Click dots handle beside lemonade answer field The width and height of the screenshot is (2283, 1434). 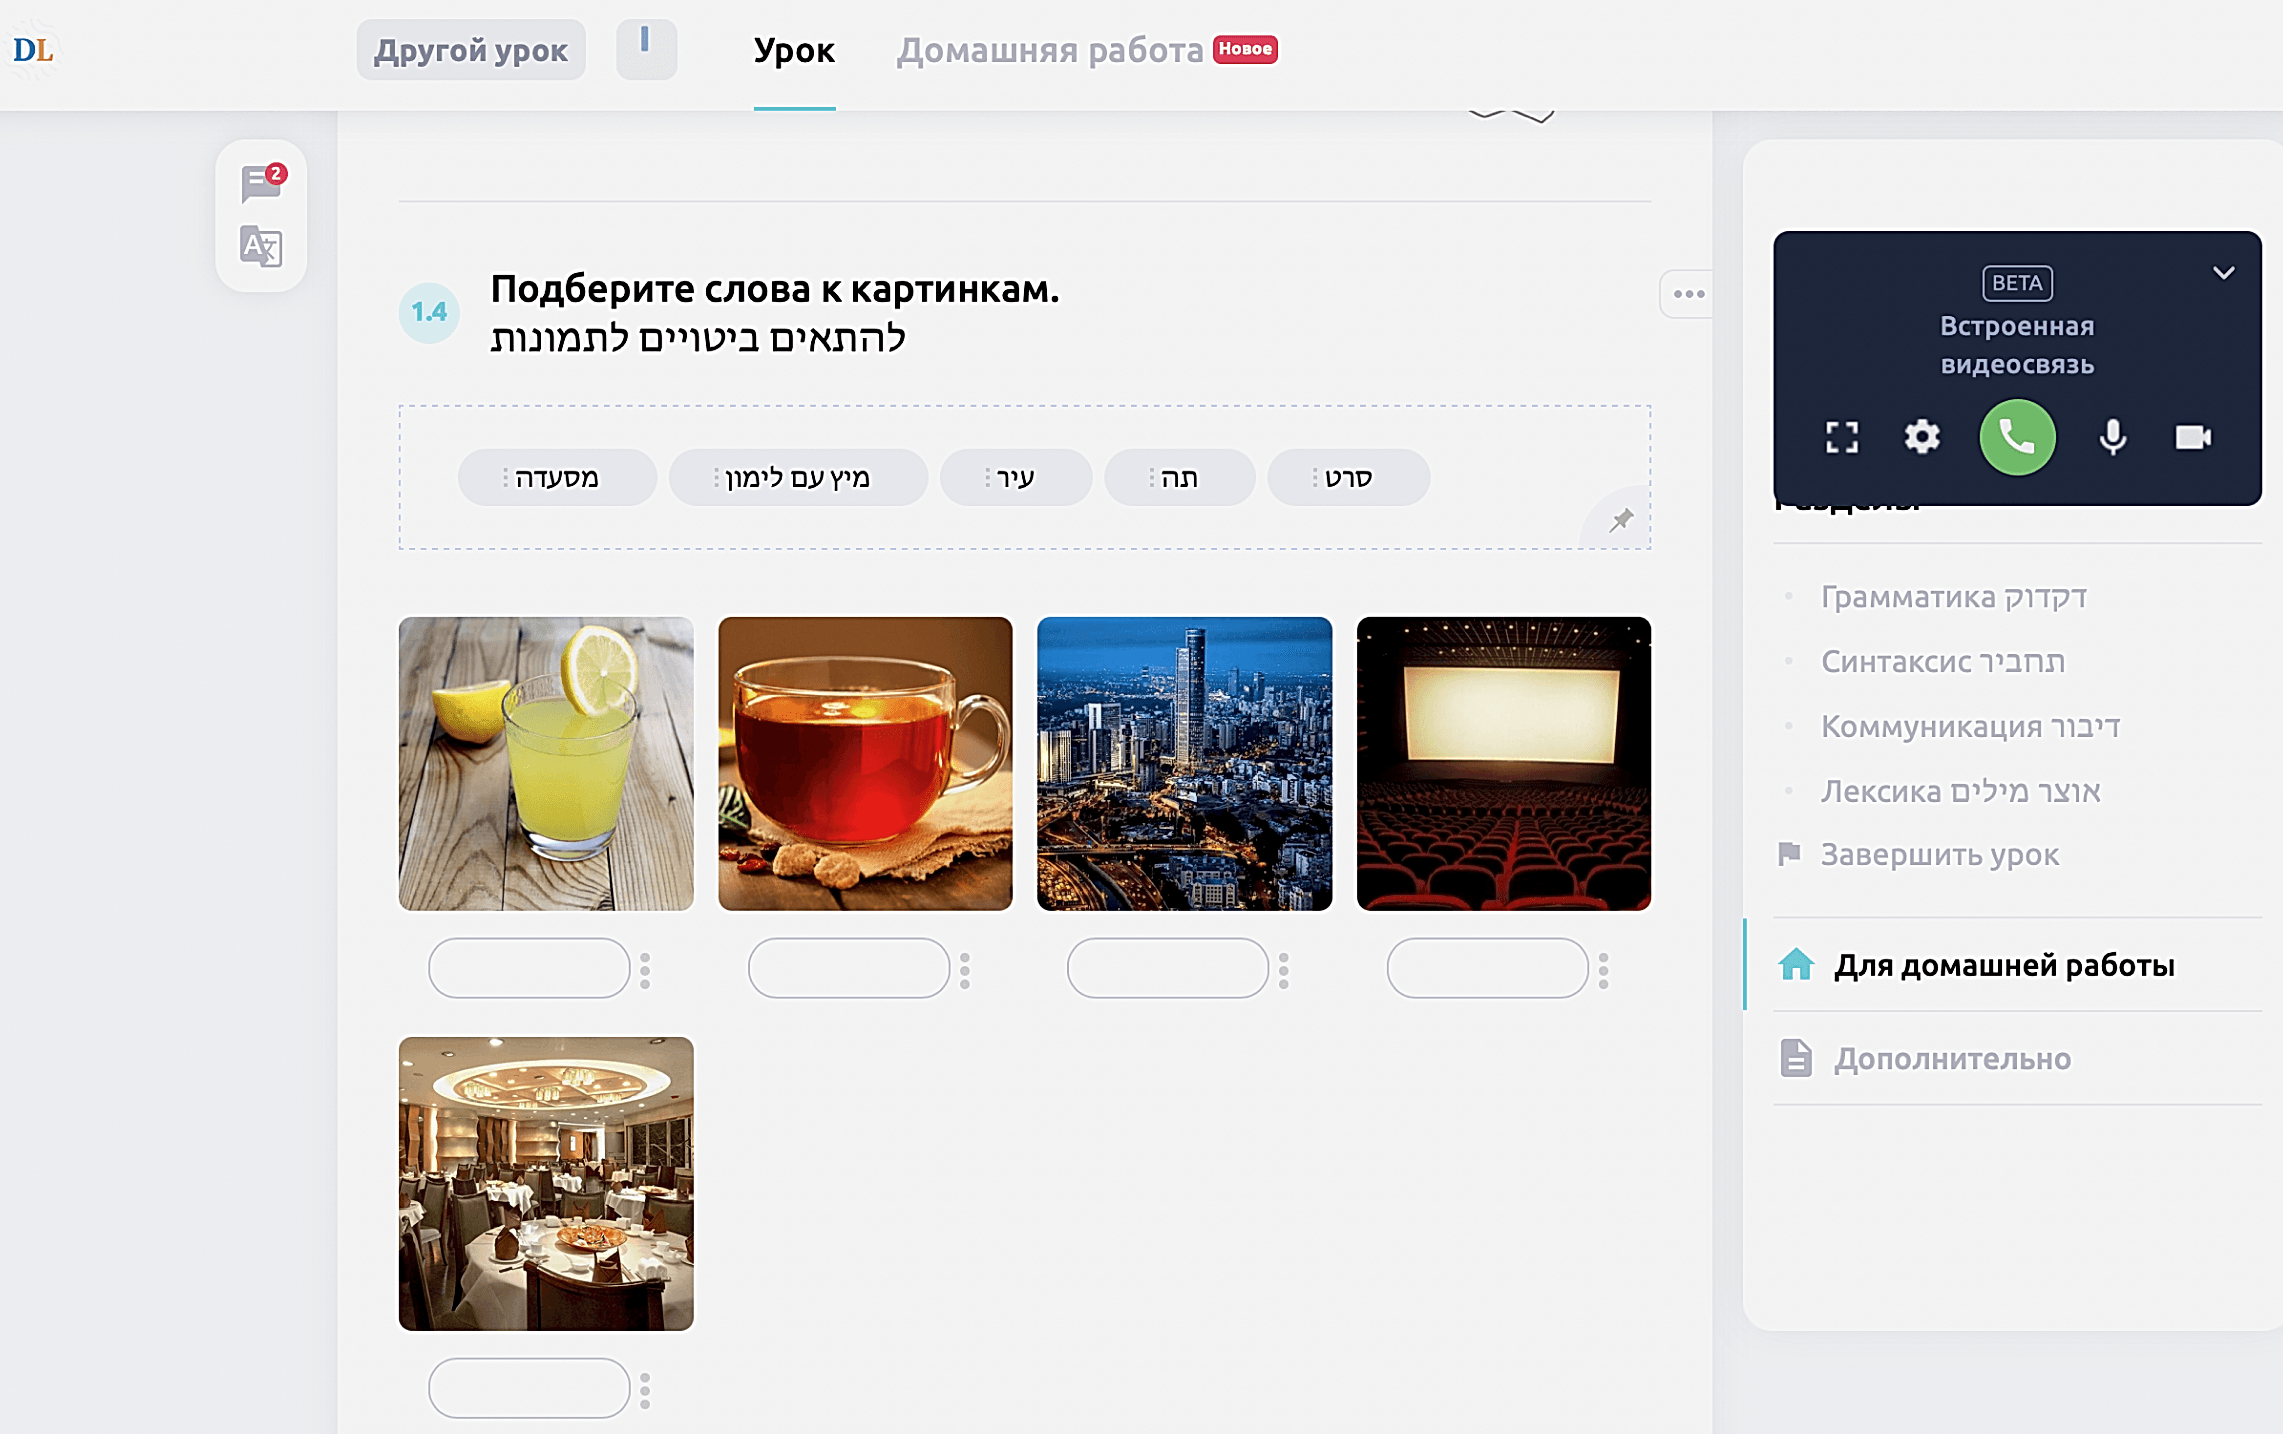click(x=645, y=970)
